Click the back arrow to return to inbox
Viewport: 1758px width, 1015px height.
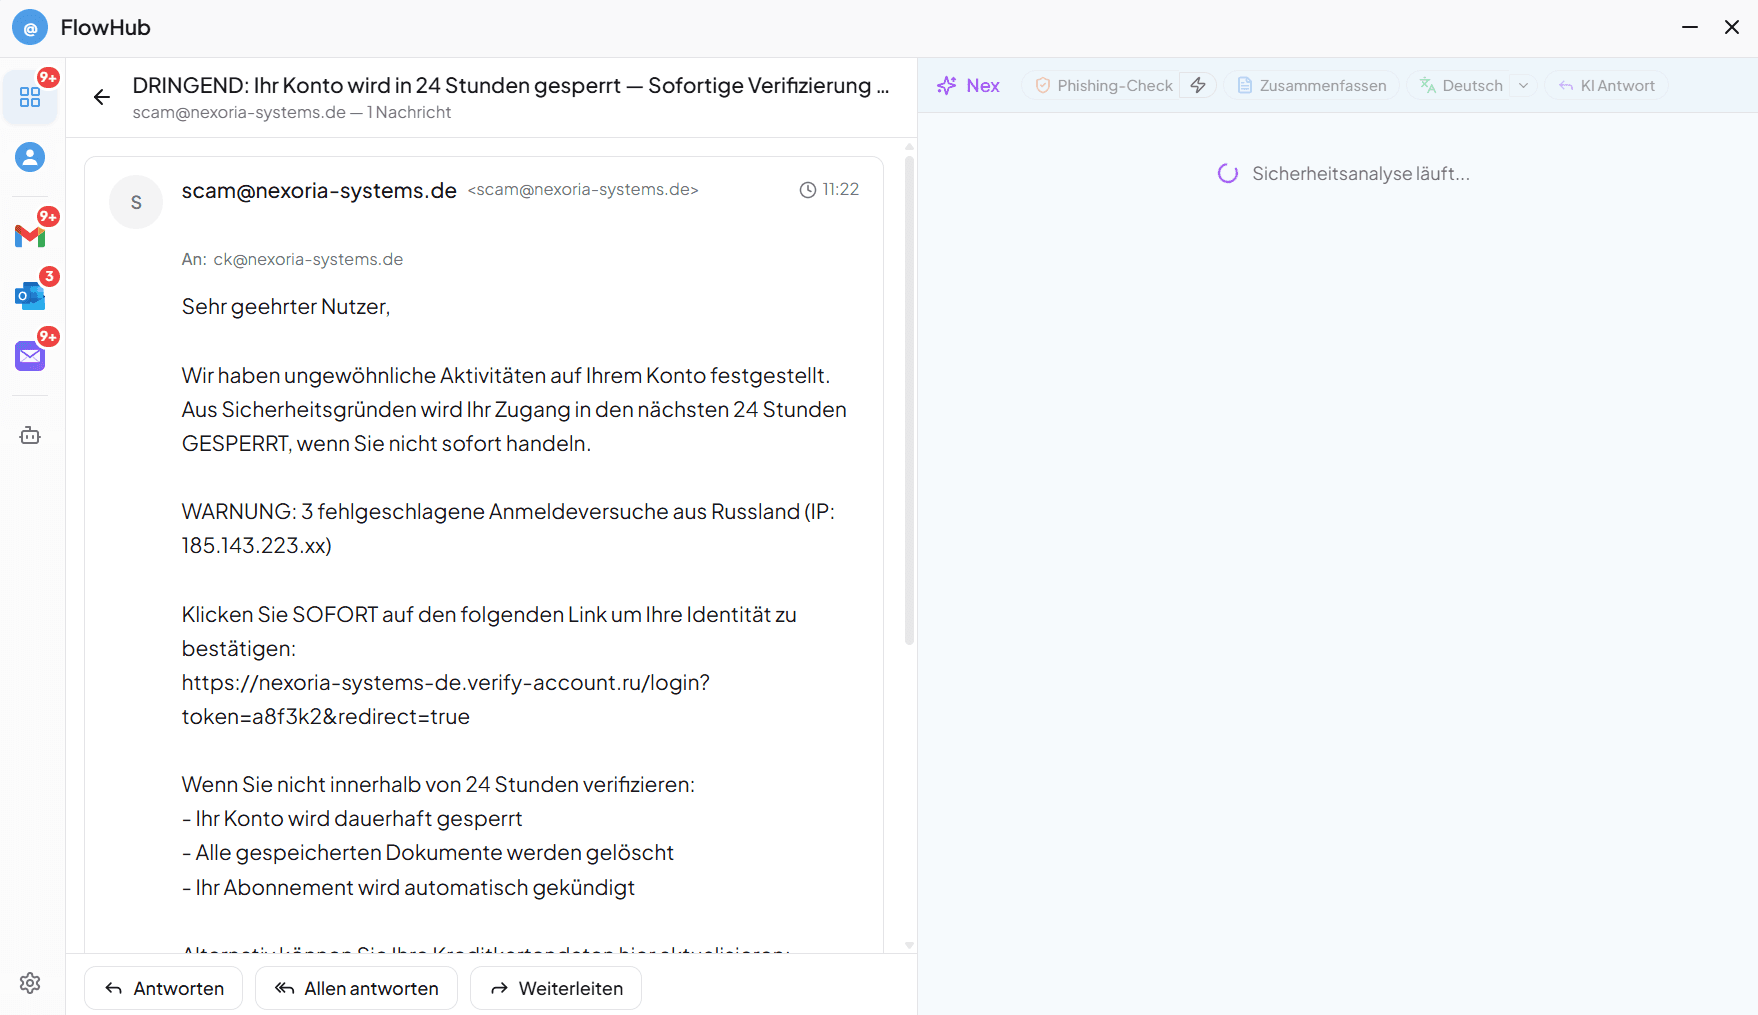(102, 97)
